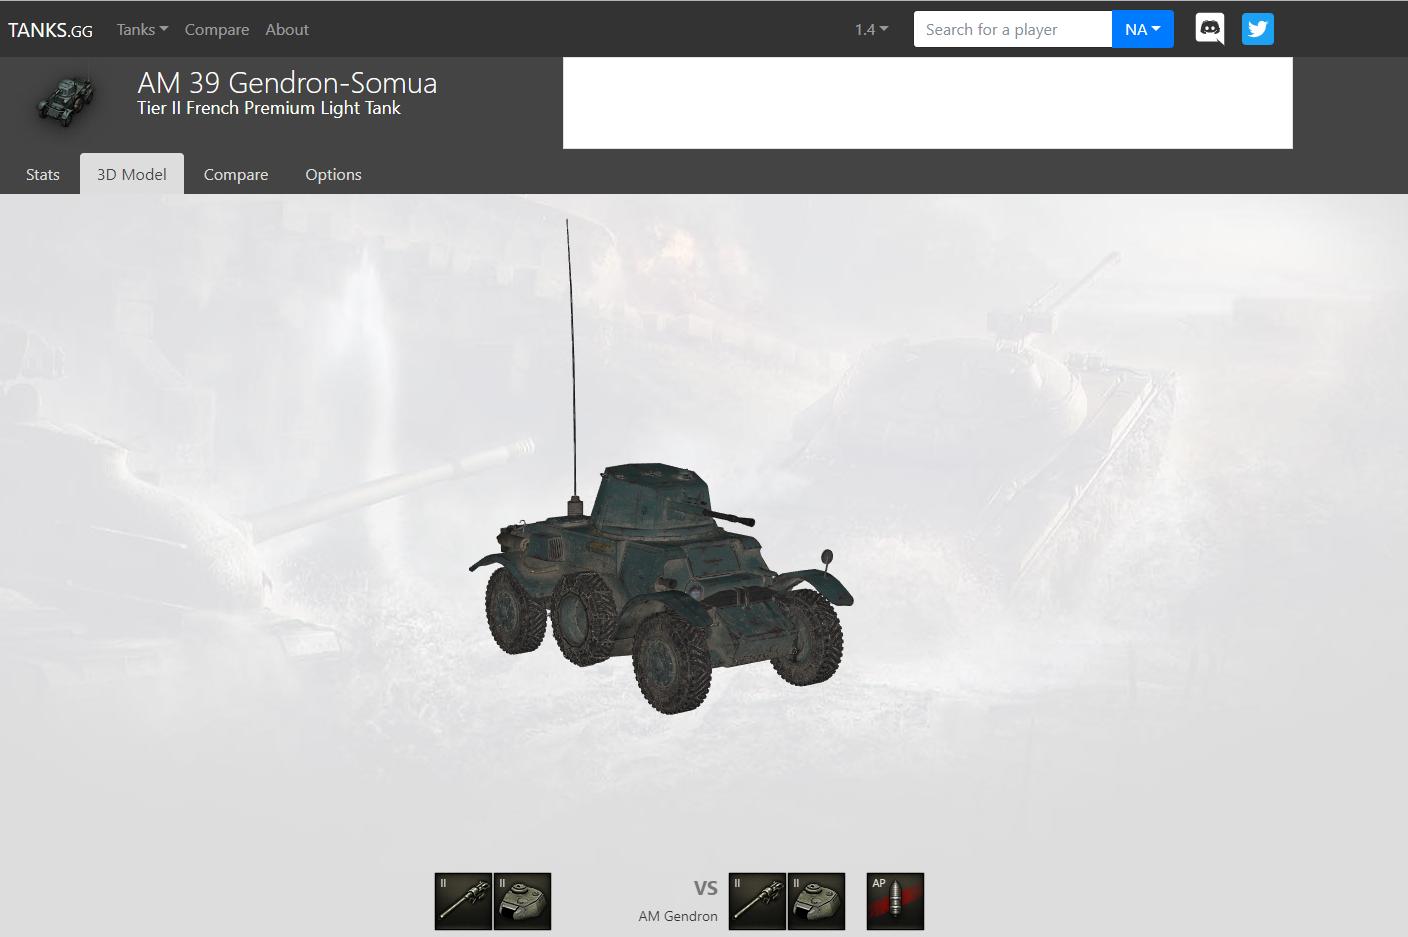The image size is (1408, 937).
Task: Open Compare in the top navigation
Action: [x=217, y=29]
